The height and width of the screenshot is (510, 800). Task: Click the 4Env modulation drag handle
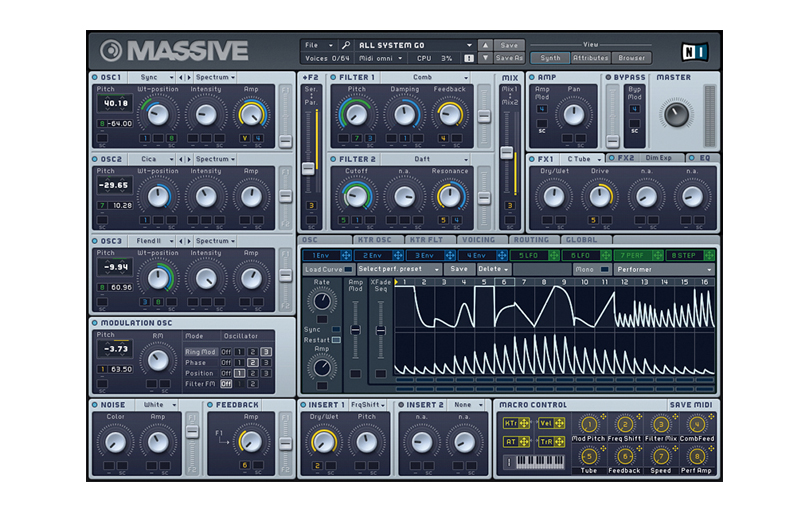point(502,255)
